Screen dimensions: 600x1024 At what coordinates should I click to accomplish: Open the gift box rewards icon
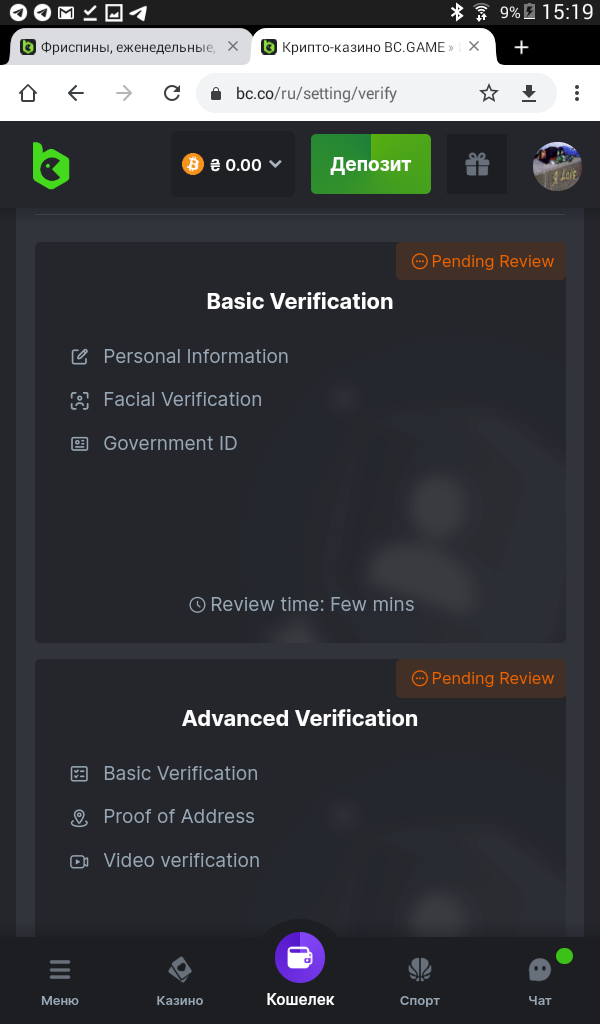coord(477,165)
